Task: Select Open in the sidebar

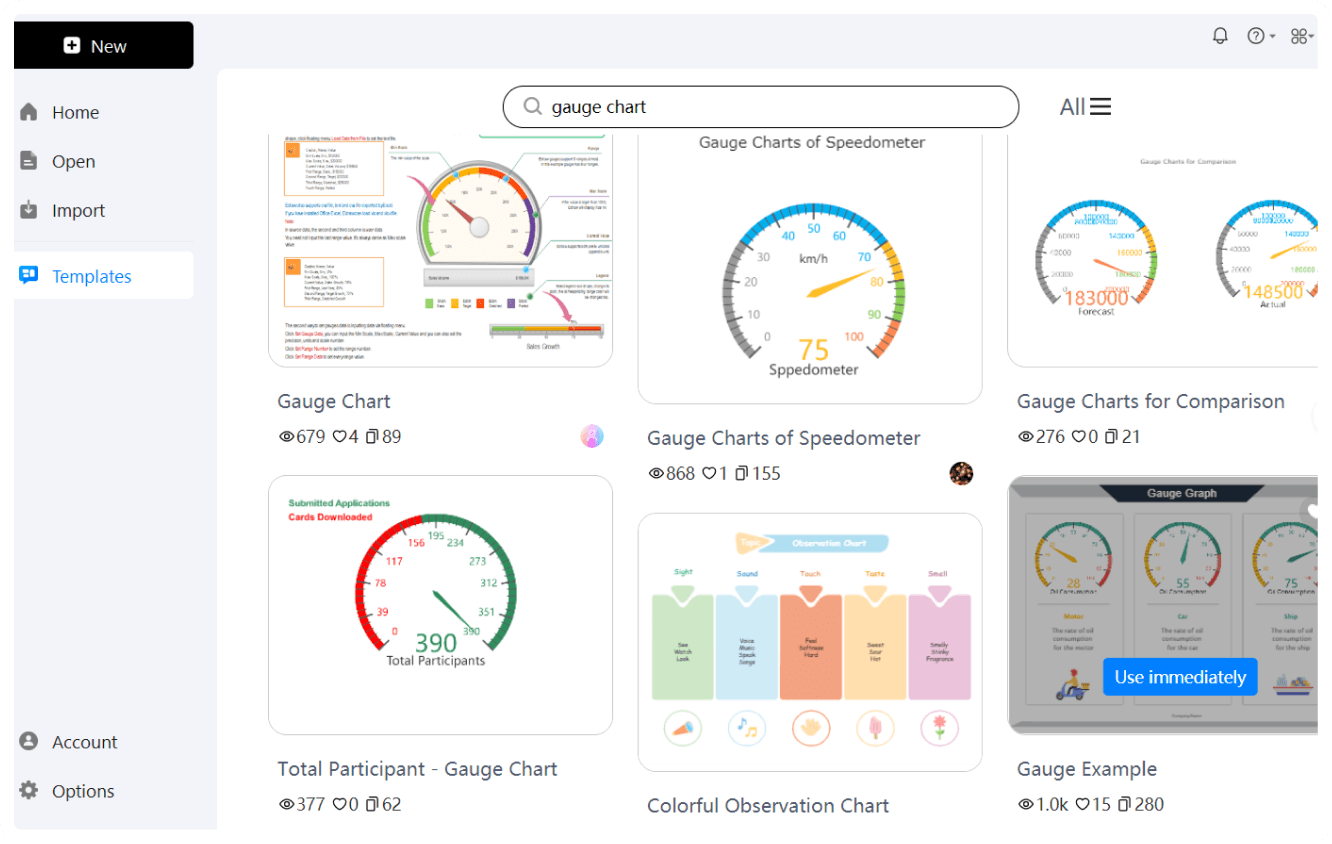Action: tap(73, 162)
